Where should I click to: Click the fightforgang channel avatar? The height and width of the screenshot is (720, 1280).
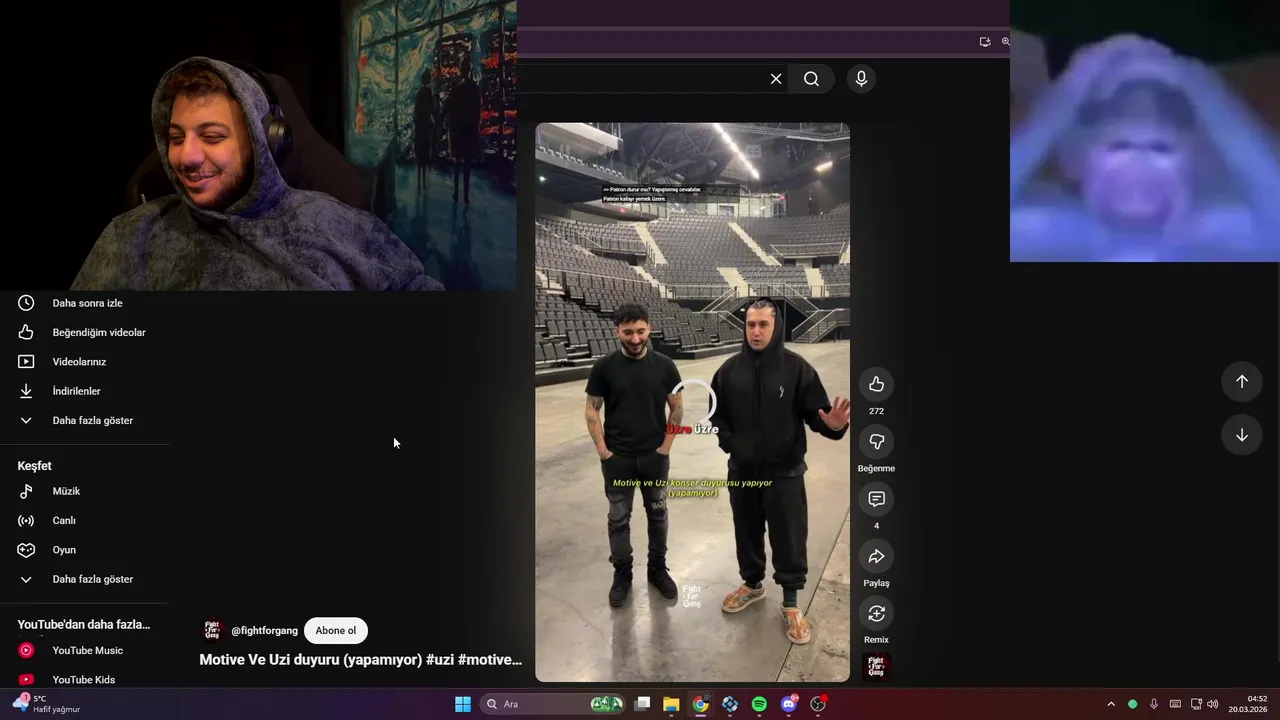tap(212, 630)
